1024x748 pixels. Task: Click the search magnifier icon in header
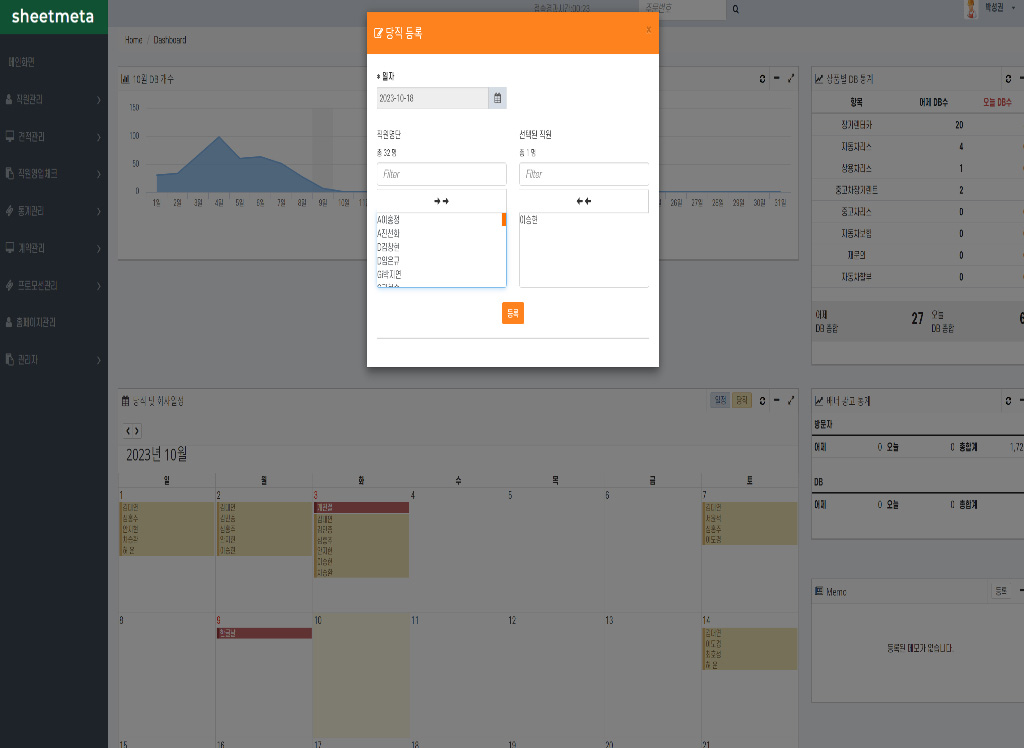[x=736, y=9]
